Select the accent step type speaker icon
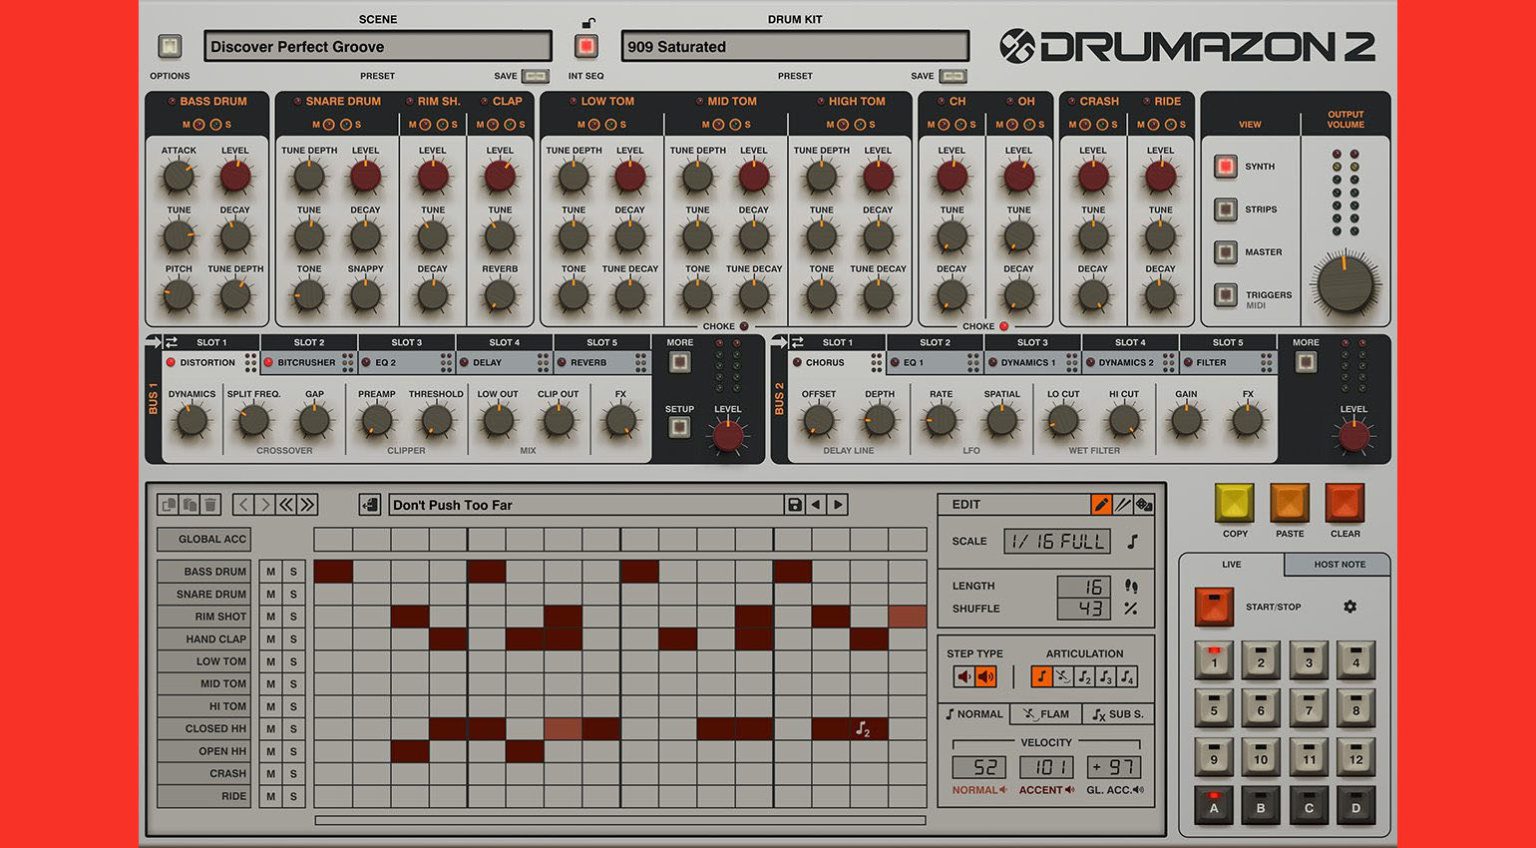 [x=985, y=674]
